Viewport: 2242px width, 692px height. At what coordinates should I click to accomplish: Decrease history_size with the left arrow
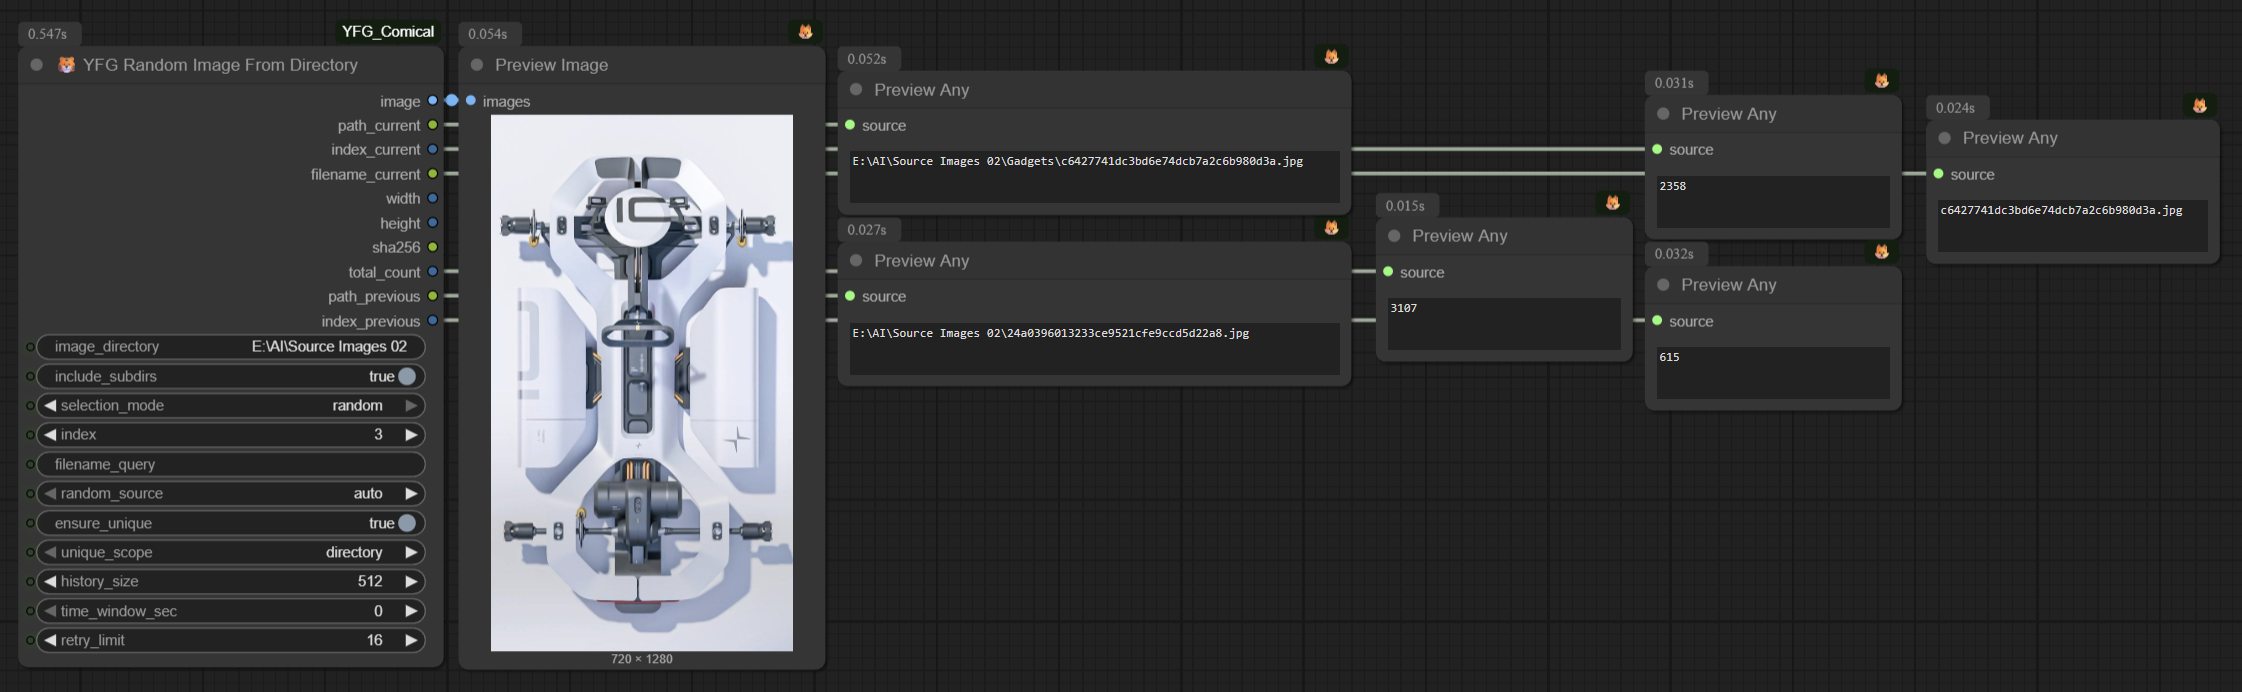coord(50,582)
